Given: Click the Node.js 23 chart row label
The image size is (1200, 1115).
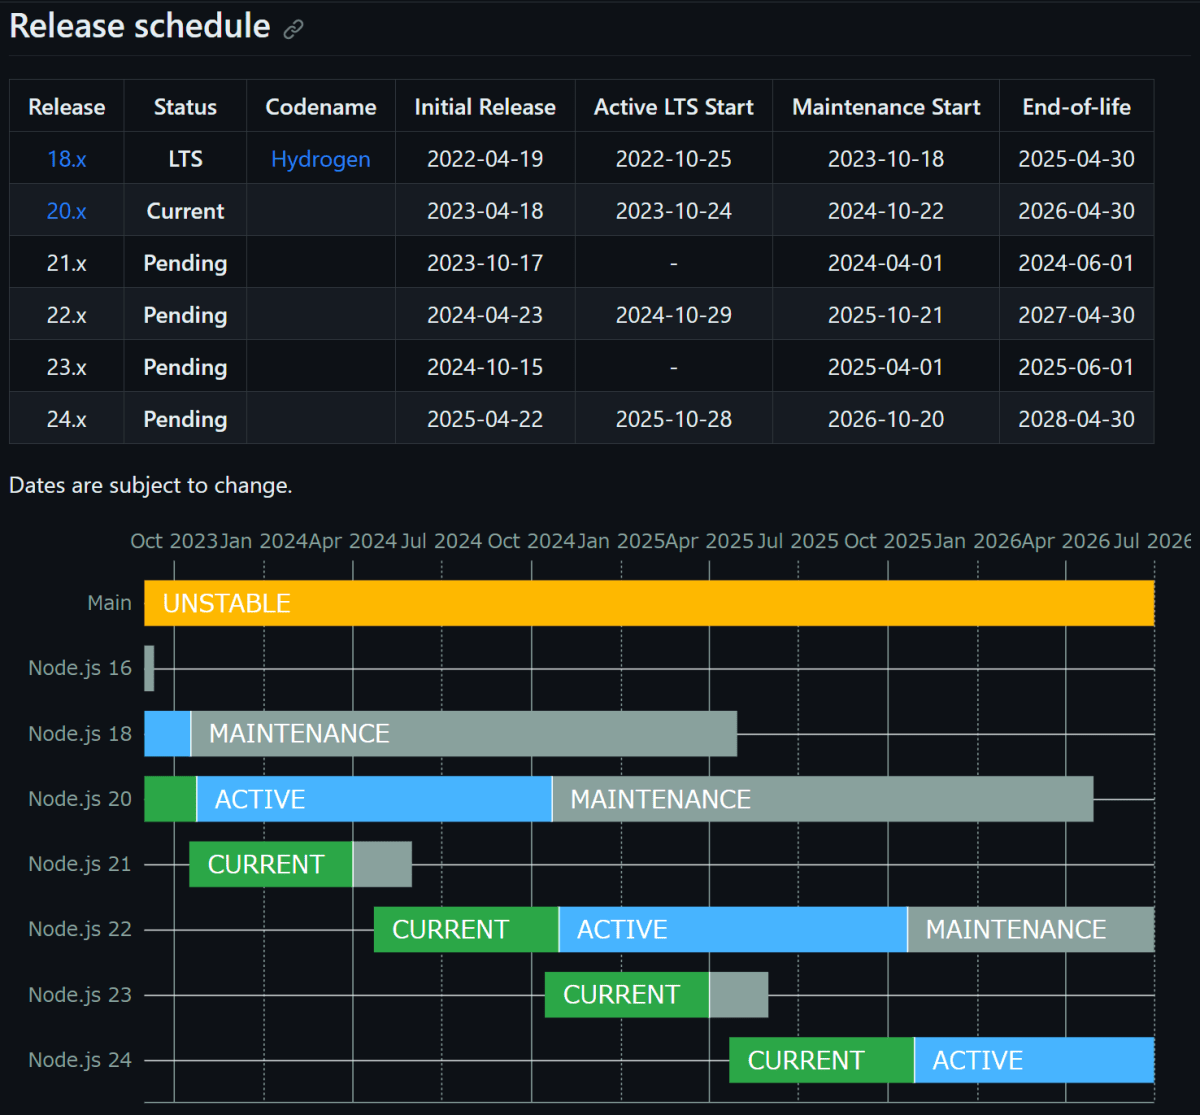Looking at the screenshot, I should pos(80,995).
